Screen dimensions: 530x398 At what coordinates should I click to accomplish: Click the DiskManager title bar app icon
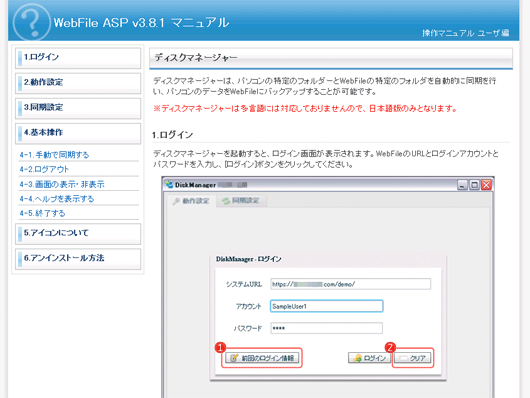(x=169, y=185)
